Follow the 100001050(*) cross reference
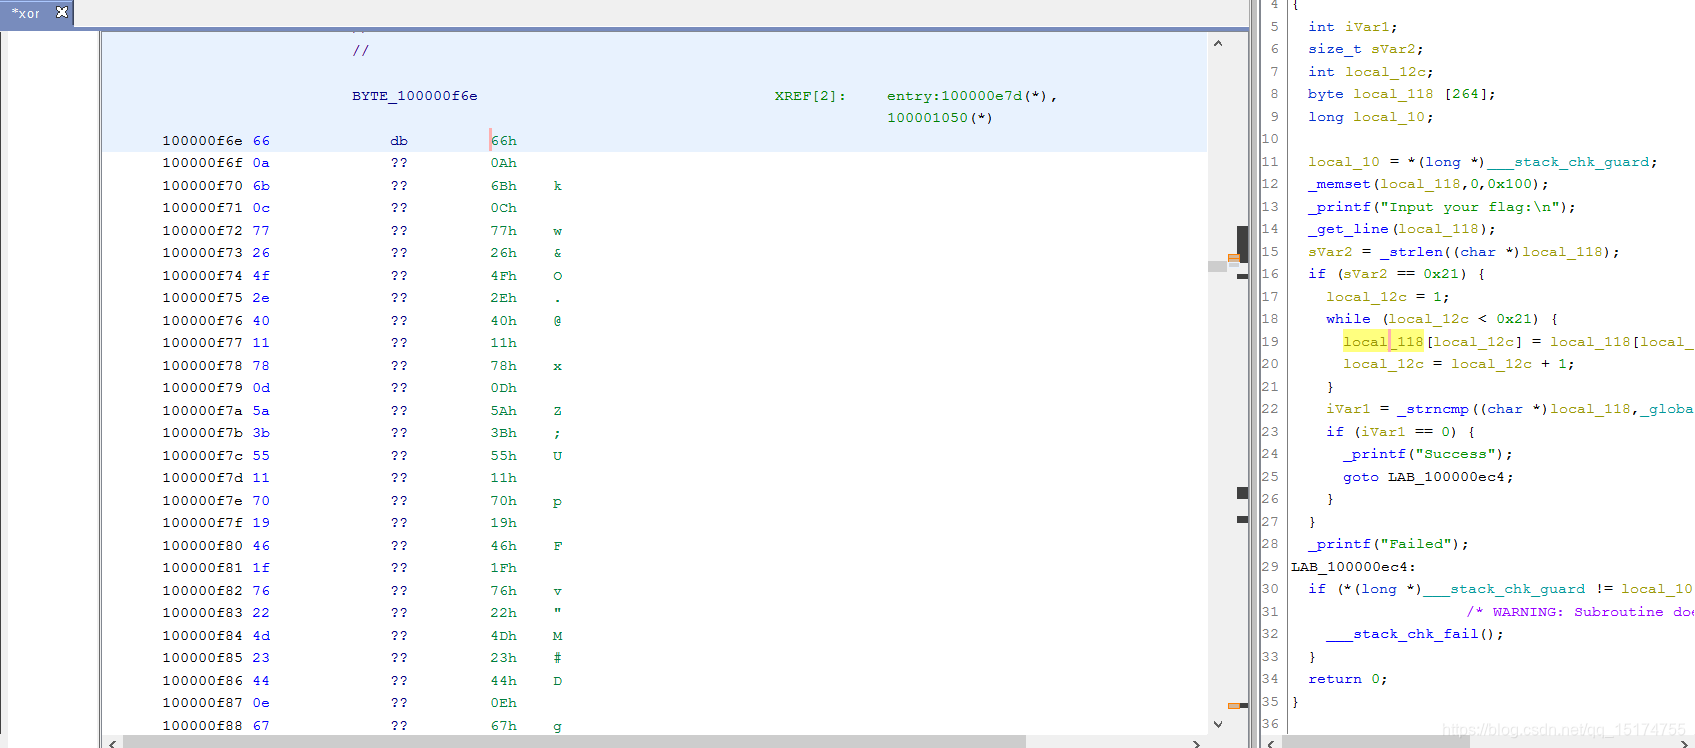The height and width of the screenshot is (748, 1695). click(939, 118)
